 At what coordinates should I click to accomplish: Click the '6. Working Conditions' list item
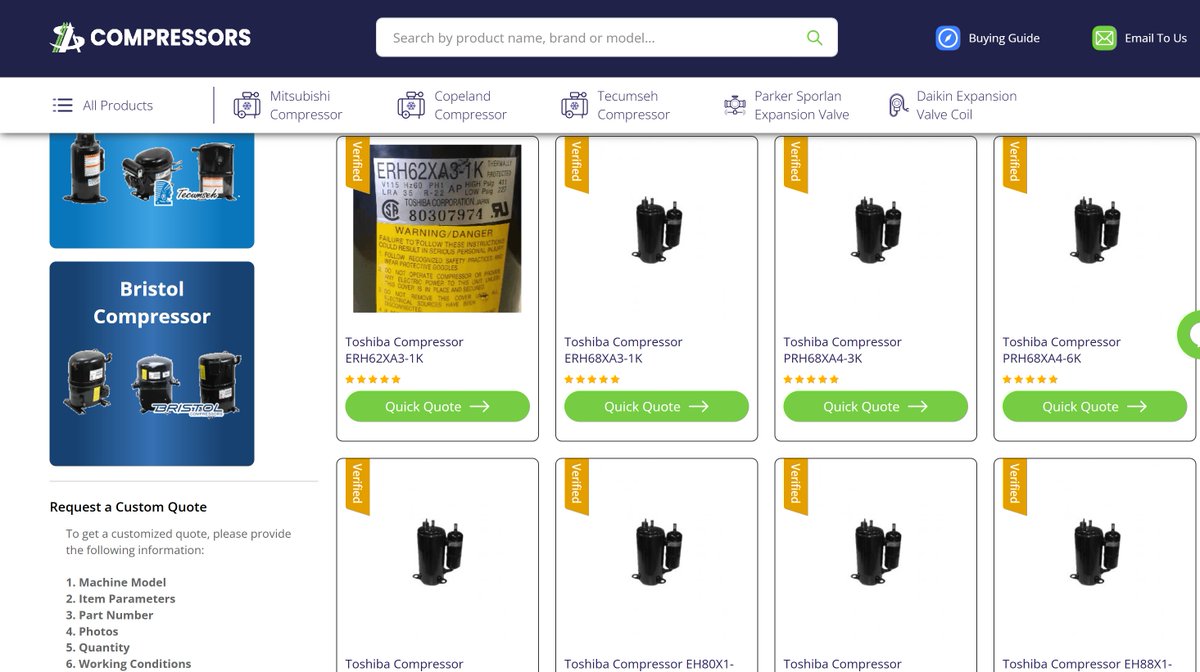pyautogui.click(x=128, y=664)
